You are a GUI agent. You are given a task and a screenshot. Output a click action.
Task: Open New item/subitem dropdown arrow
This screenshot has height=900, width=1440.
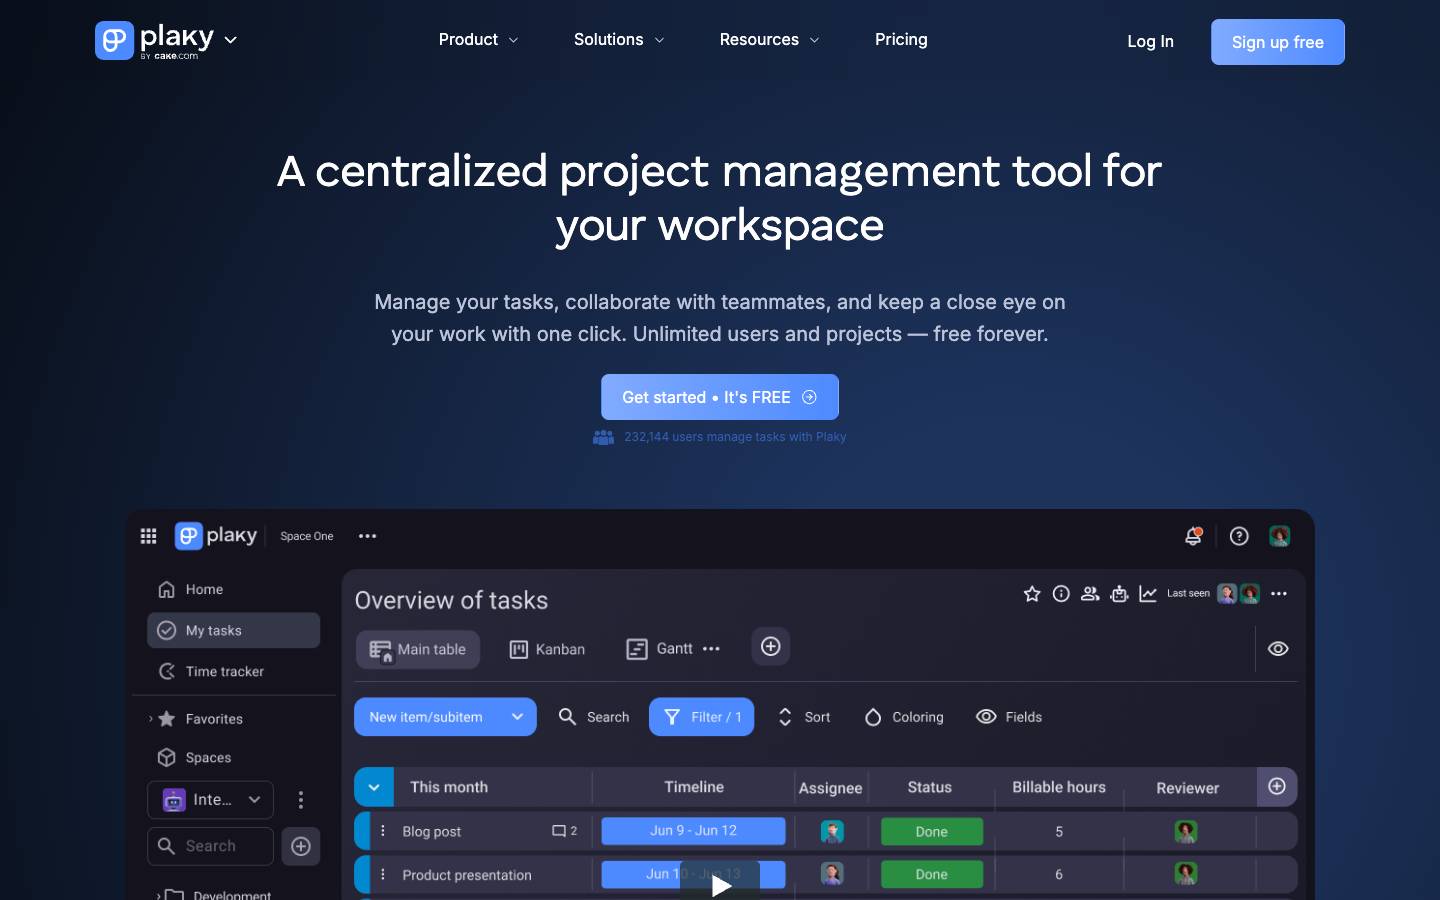point(517,717)
